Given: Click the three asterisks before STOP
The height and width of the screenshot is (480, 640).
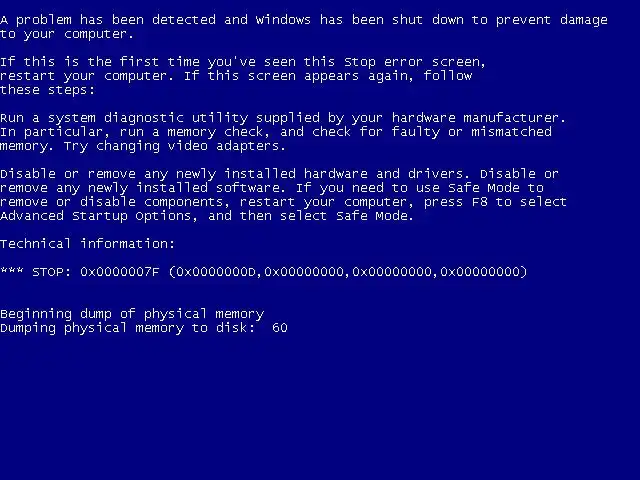Looking at the screenshot, I should [12, 270].
